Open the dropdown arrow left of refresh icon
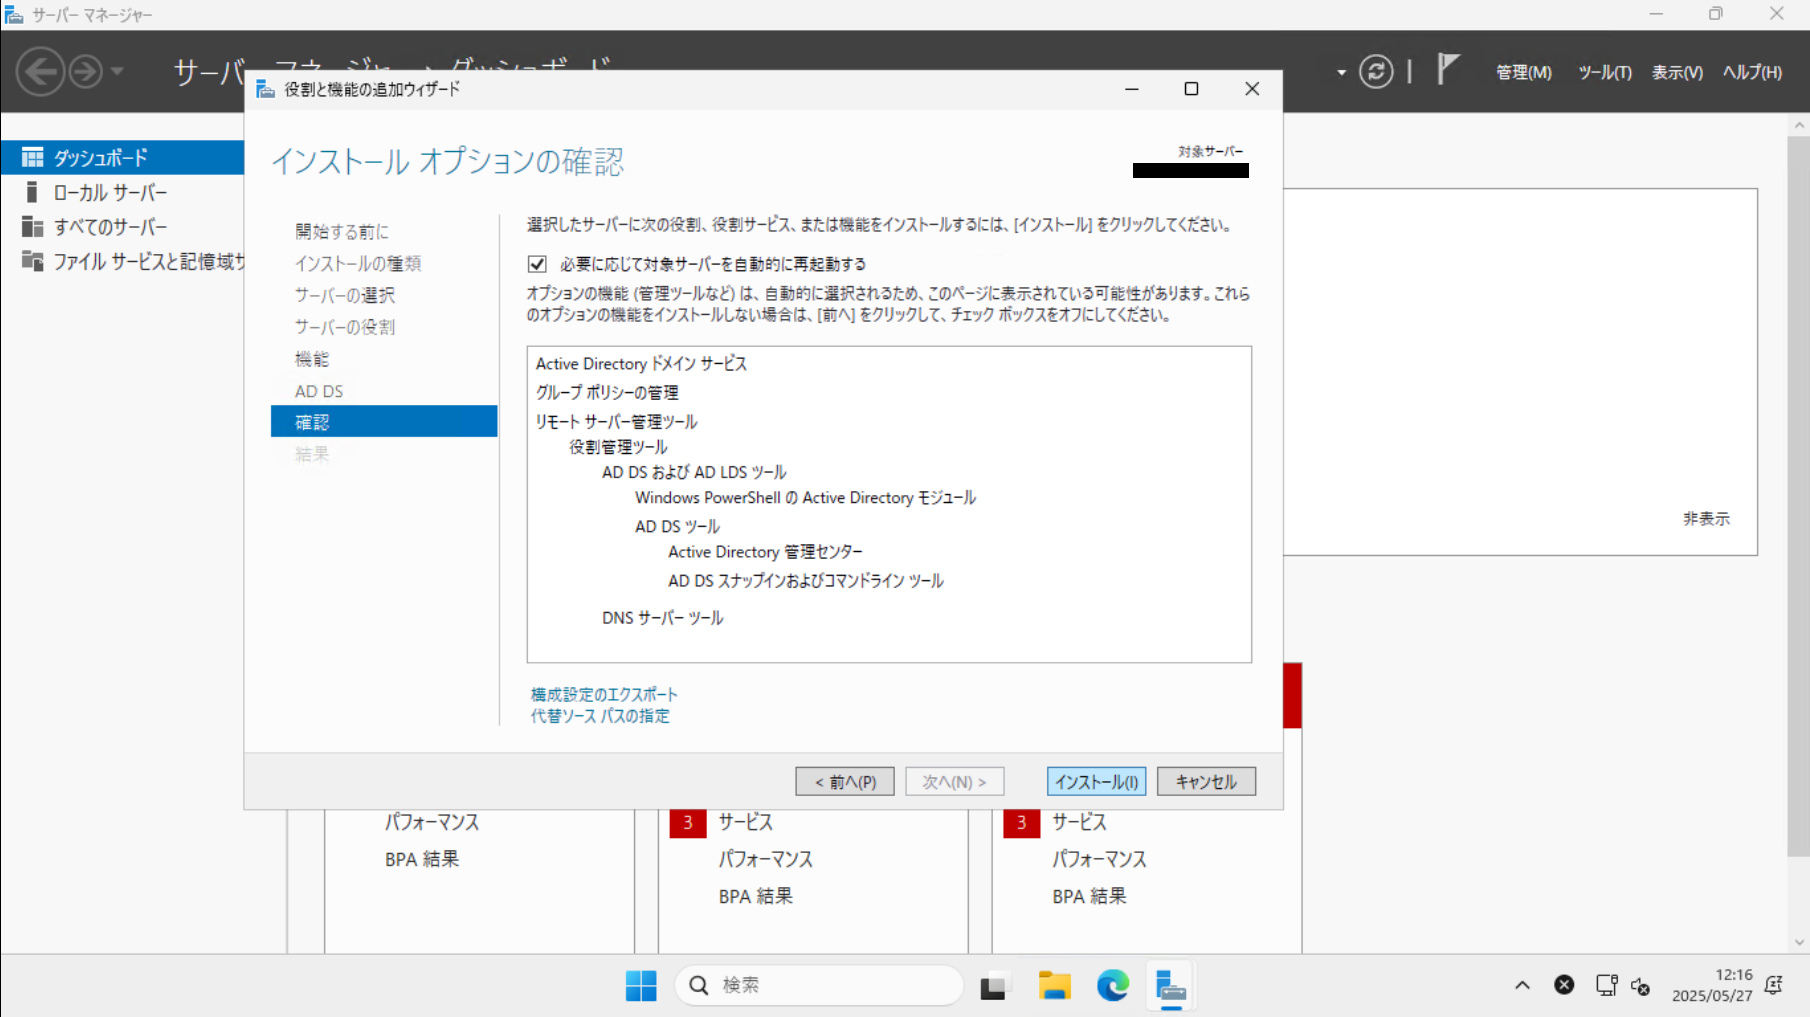This screenshot has width=1810, height=1017. click(x=1341, y=72)
